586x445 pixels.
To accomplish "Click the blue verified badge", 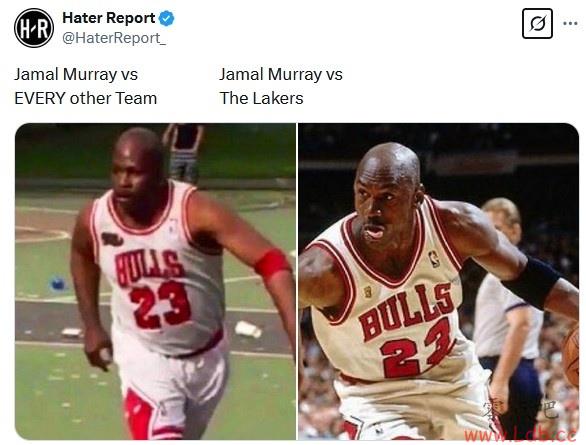I will click(167, 18).
